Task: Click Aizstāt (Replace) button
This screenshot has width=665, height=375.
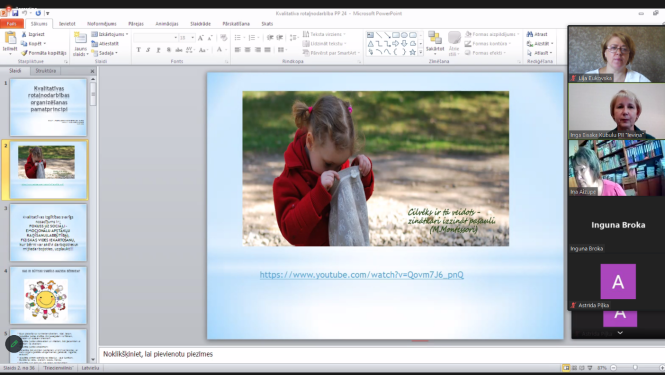Action: tap(539, 43)
